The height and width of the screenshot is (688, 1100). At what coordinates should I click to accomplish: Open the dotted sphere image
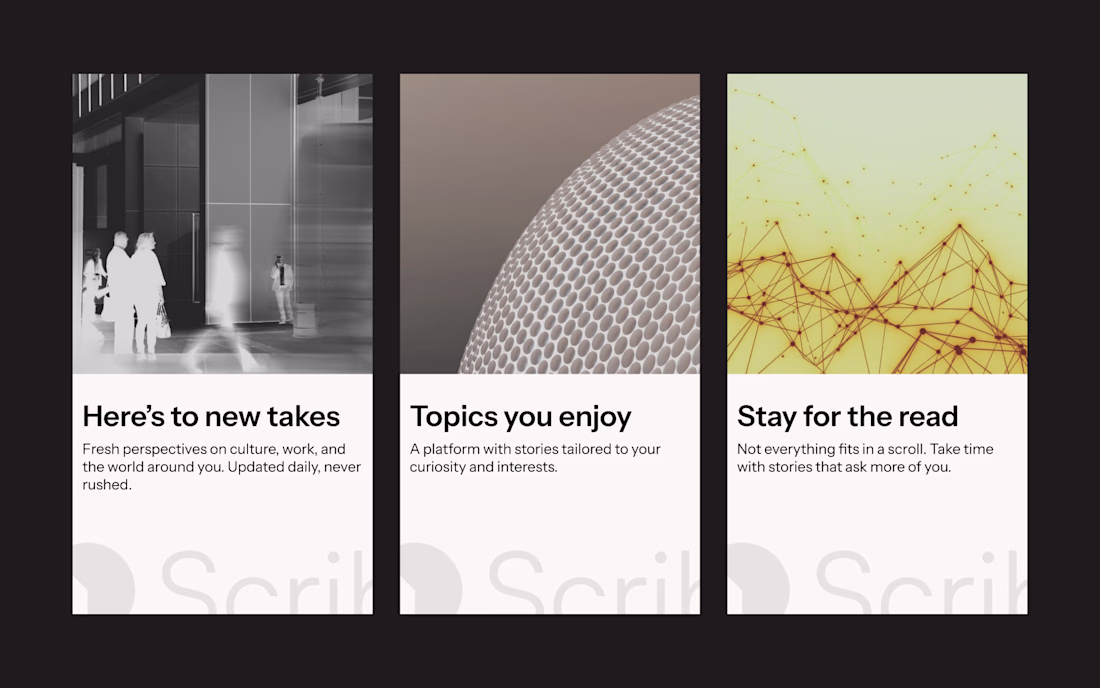coord(549,224)
